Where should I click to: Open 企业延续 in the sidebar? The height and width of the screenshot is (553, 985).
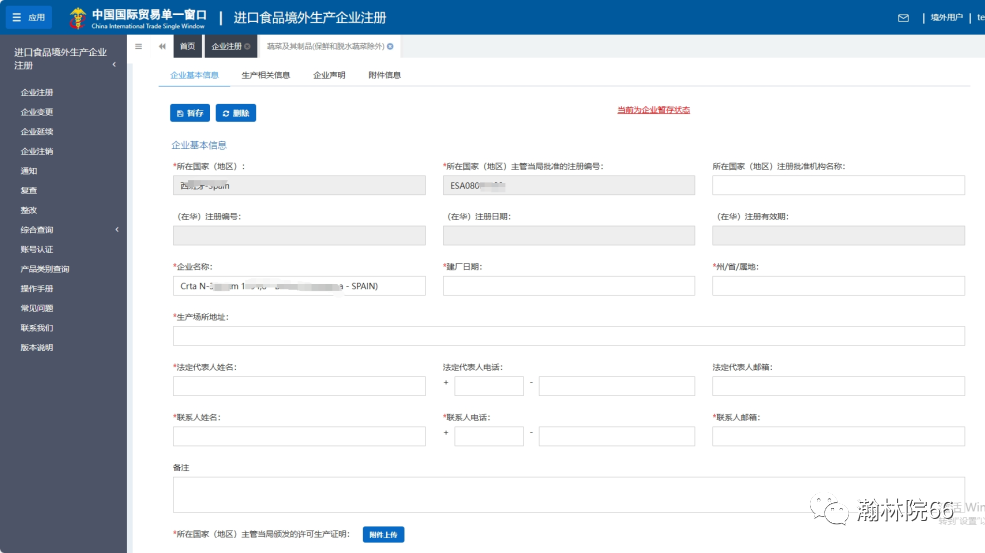click(x=37, y=131)
